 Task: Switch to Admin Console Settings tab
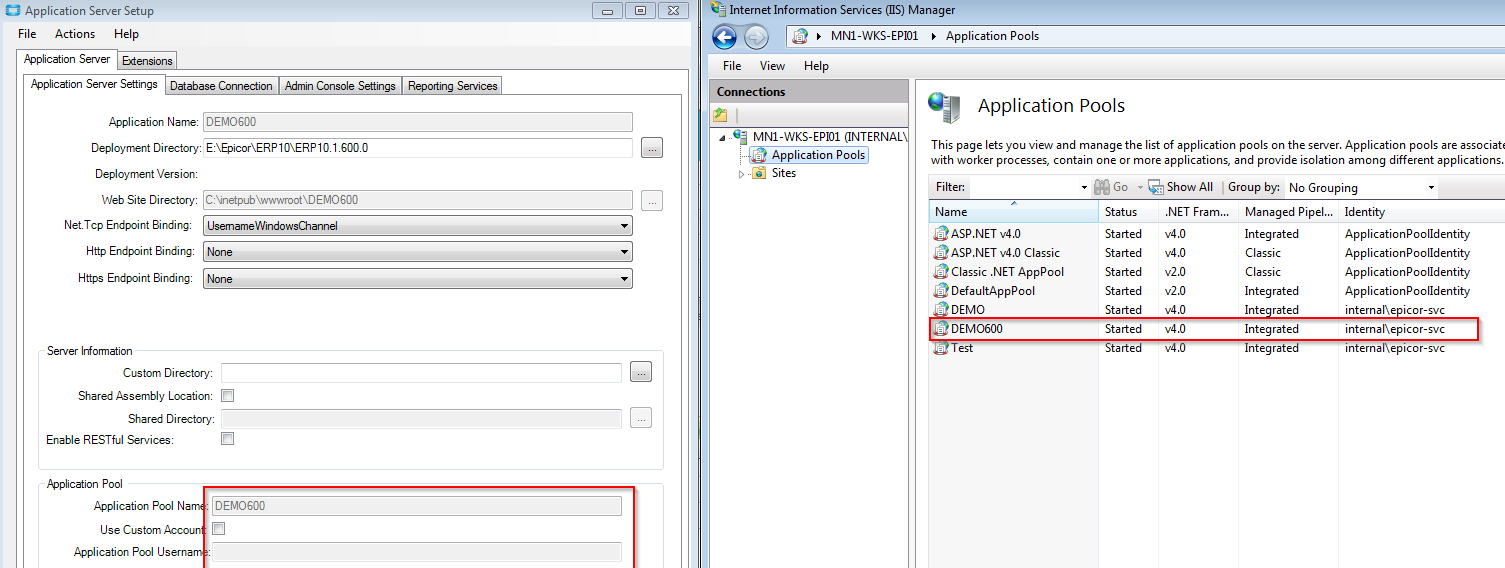340,86
